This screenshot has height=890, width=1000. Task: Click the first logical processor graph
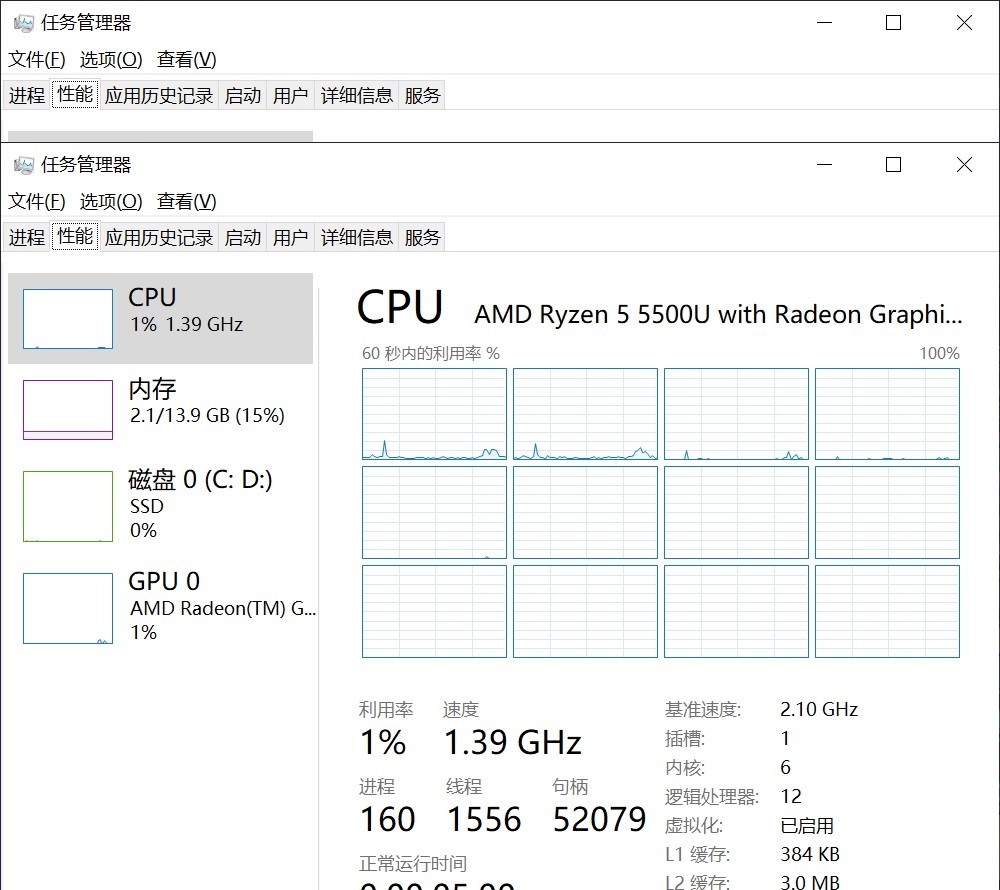tap(434, 414)
